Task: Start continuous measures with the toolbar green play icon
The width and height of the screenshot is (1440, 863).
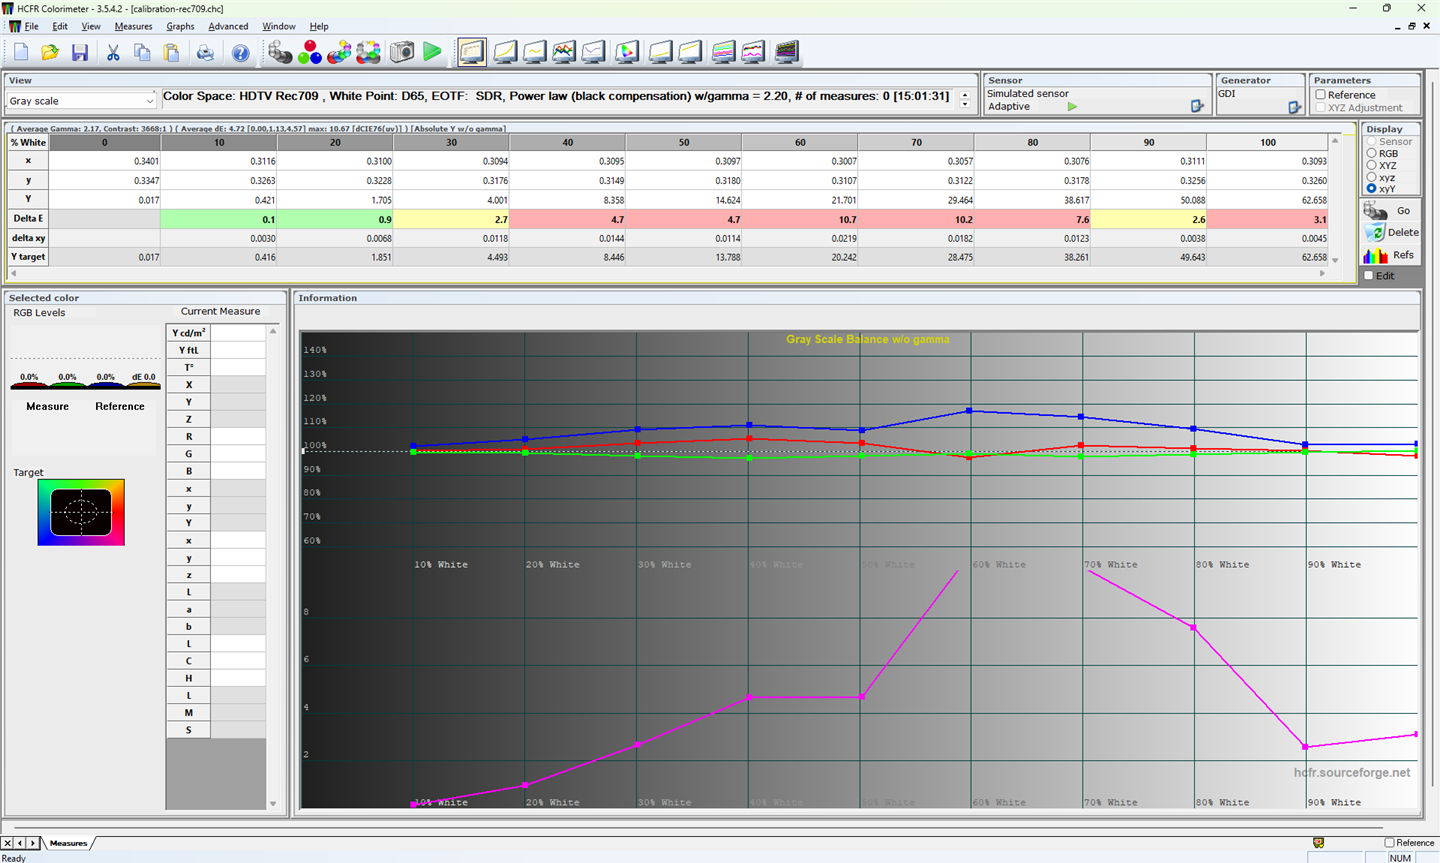Action: (x=432, y=52)
